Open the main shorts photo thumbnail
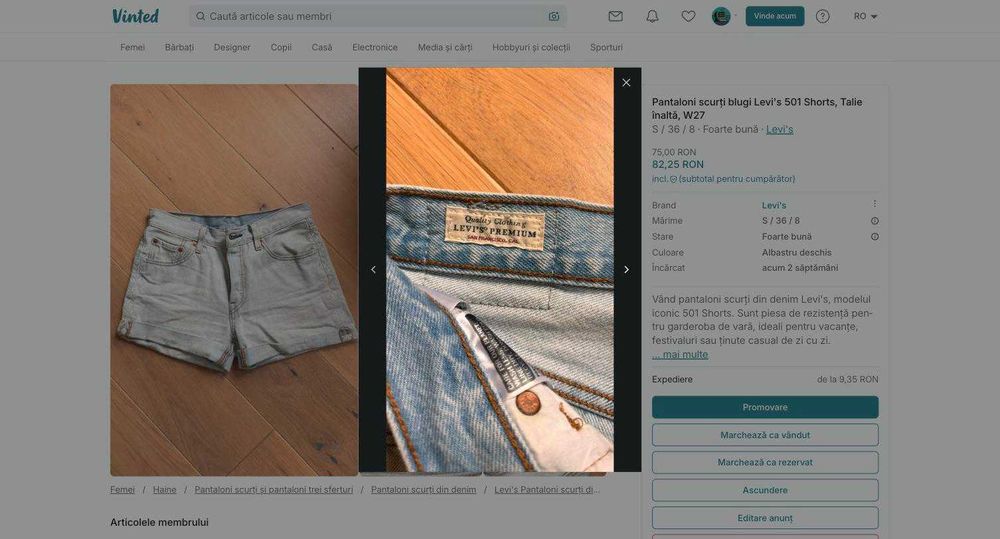1000x539 pixels. point(234,280)
